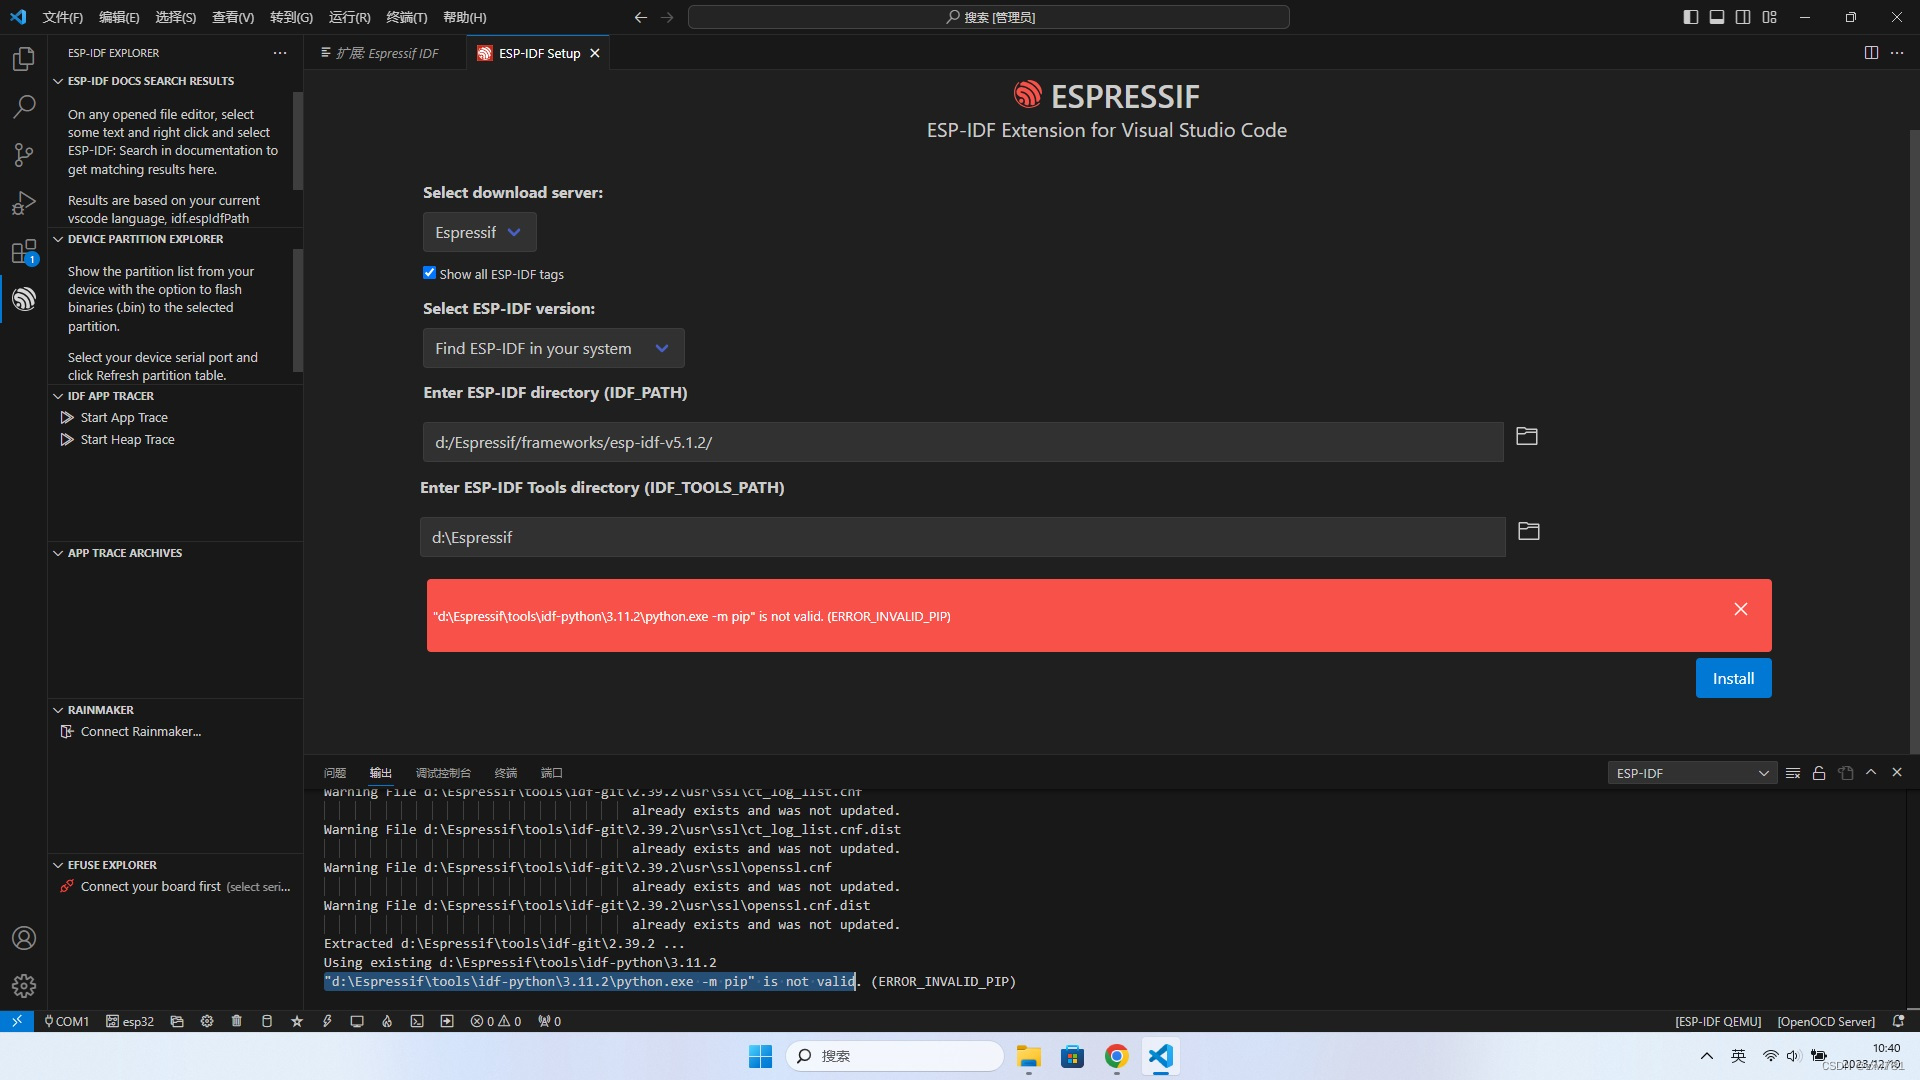Open the download server Espressif dropdown

[479, 231]
